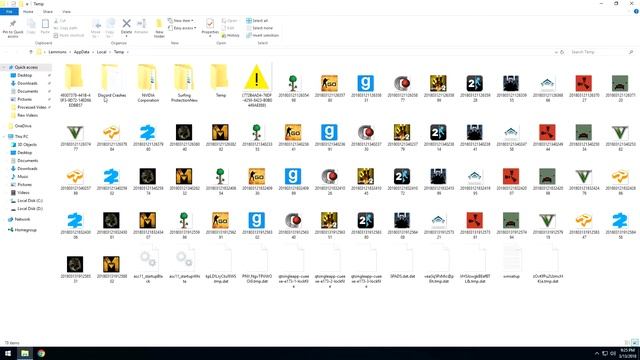Select the SPADS.dat.dat file
Viewport: 640px width, 360px height.
click(402, 262)
